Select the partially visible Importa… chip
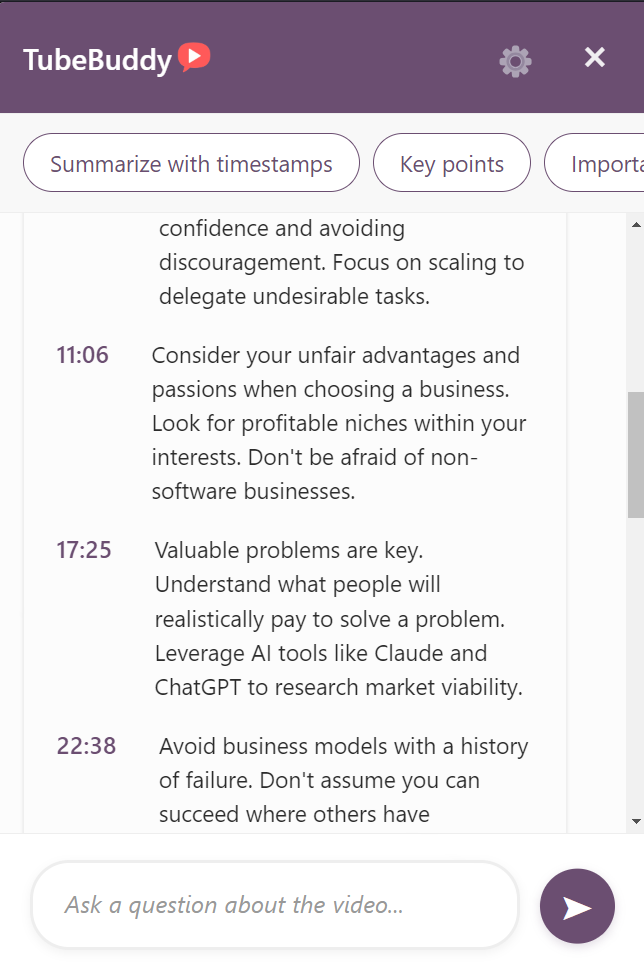 pyautogui.click(x=594, y=163)
